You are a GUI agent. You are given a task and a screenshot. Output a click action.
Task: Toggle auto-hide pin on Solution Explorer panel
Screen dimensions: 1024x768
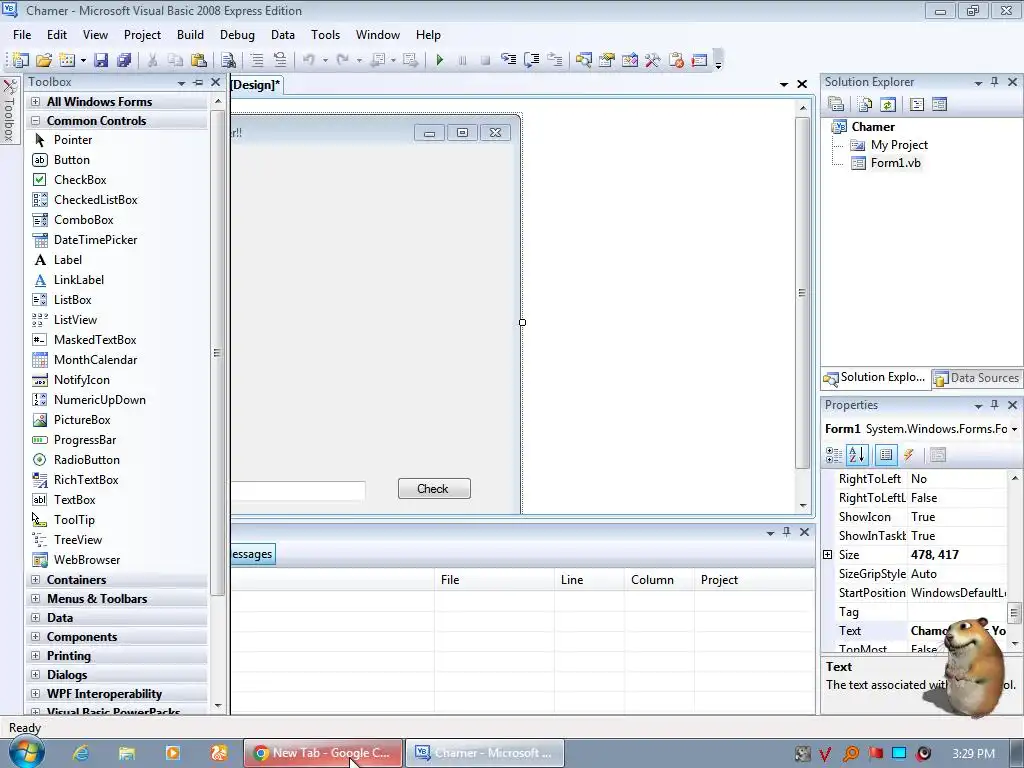pyautogui.click(x=995, y=82)
